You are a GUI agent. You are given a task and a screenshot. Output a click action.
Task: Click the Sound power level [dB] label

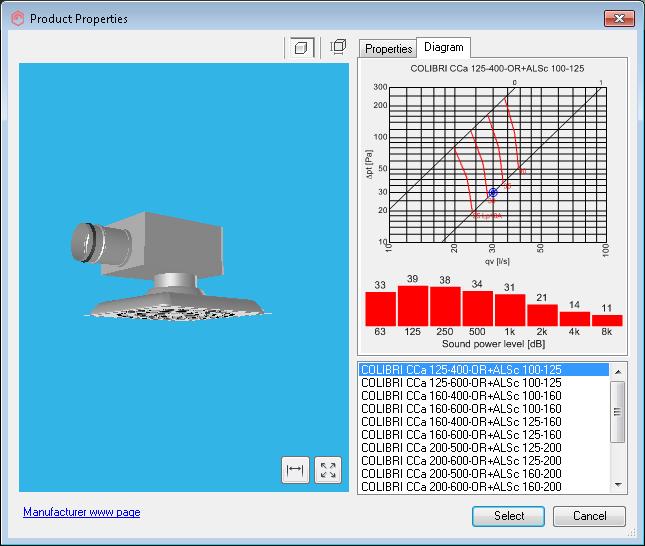coord(493,344)
